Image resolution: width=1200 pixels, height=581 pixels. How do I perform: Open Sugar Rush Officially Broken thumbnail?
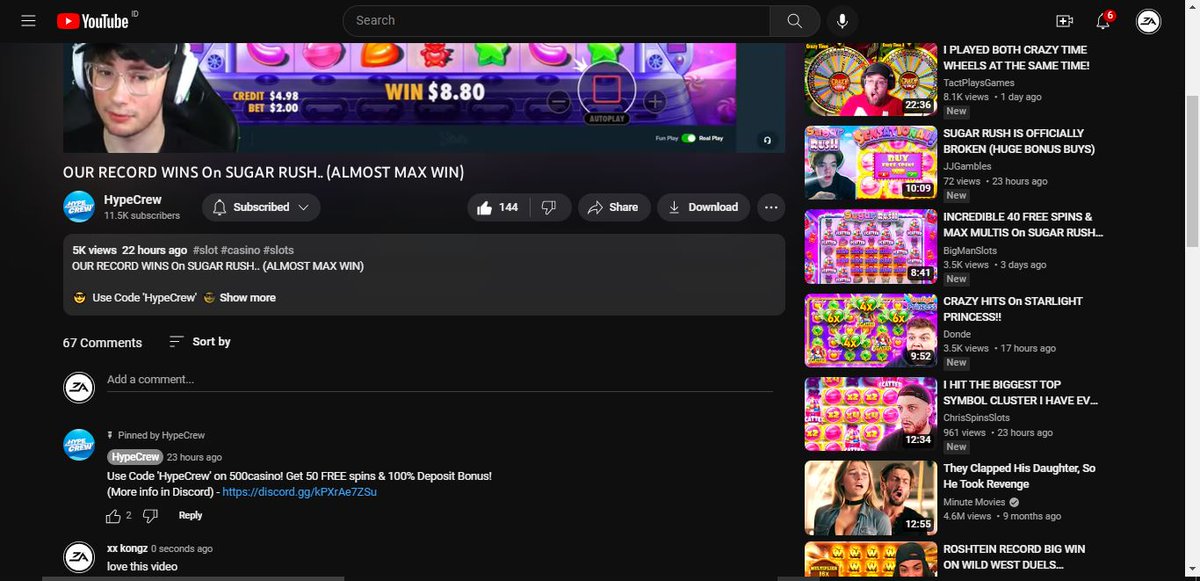coord(871,163)
